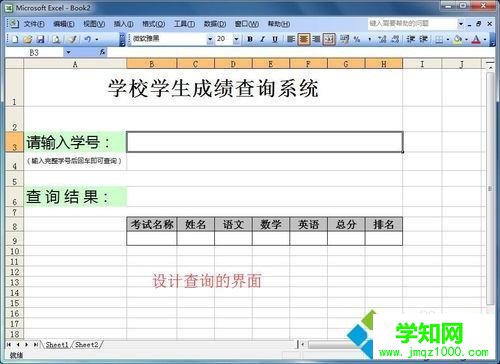Click the fx Insert Function button
The width and height of the screenshot is (500, 364).
[102, 52]
